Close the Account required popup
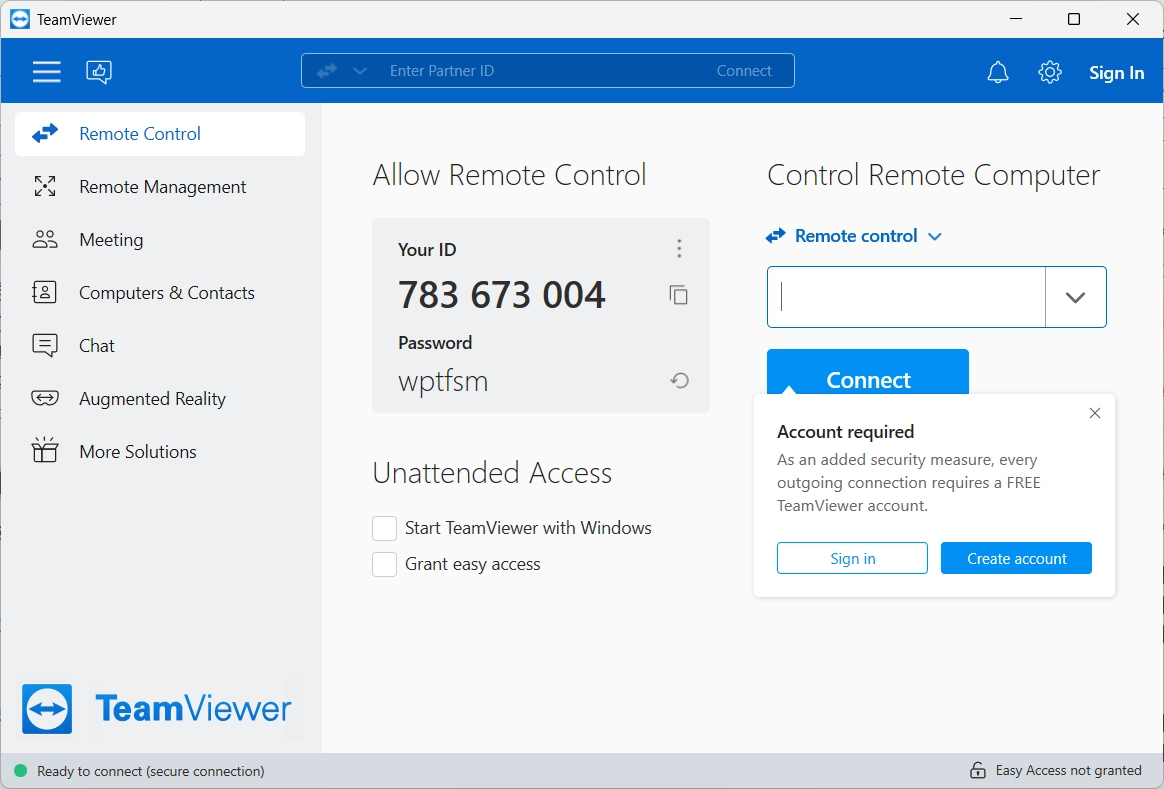This screenshot has height=789, width=1164. 1095,413
